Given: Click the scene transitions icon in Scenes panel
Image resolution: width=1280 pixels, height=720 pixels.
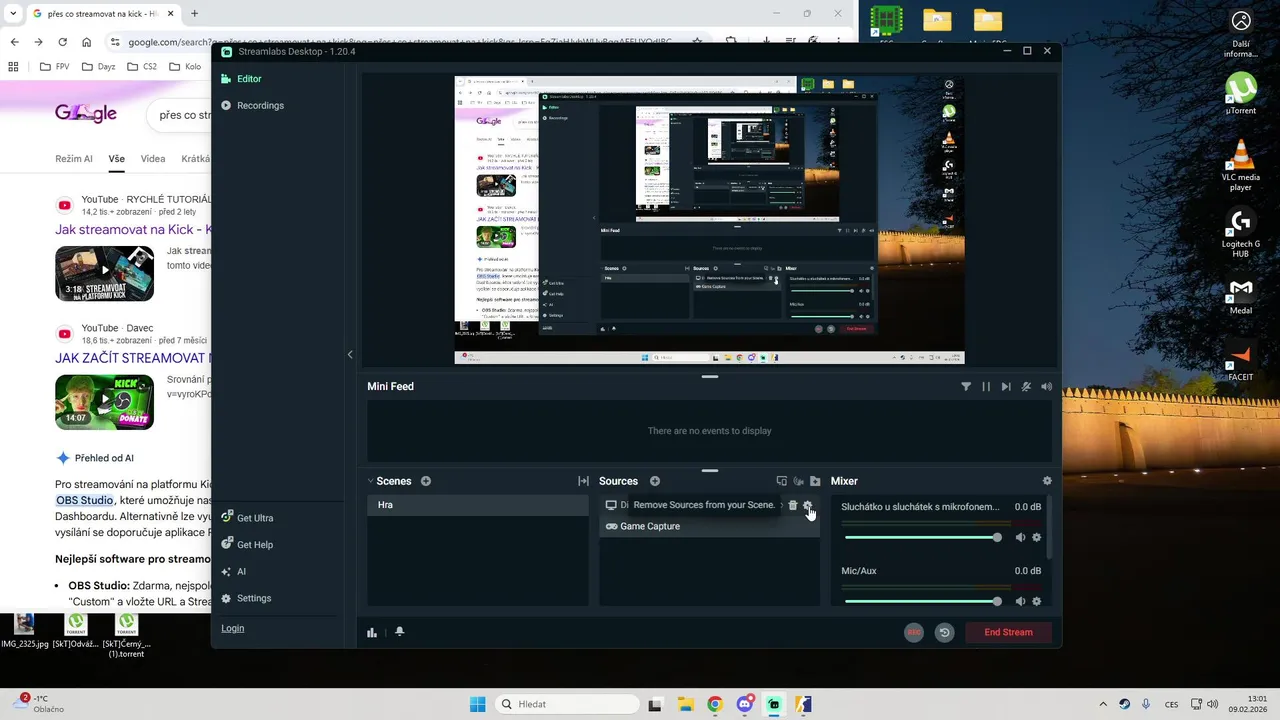Looking at the screenshot, I should [x=583, y=481].
